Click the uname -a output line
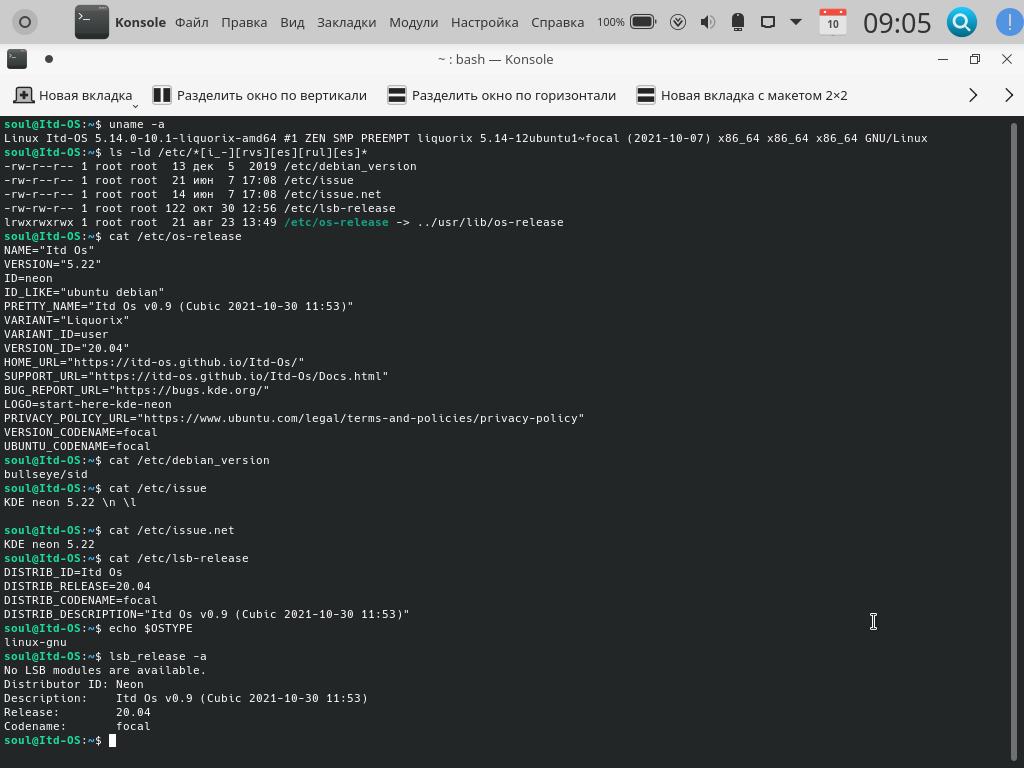The height and width of the screenshot is (768, 1024). click(x=466, y=138)
